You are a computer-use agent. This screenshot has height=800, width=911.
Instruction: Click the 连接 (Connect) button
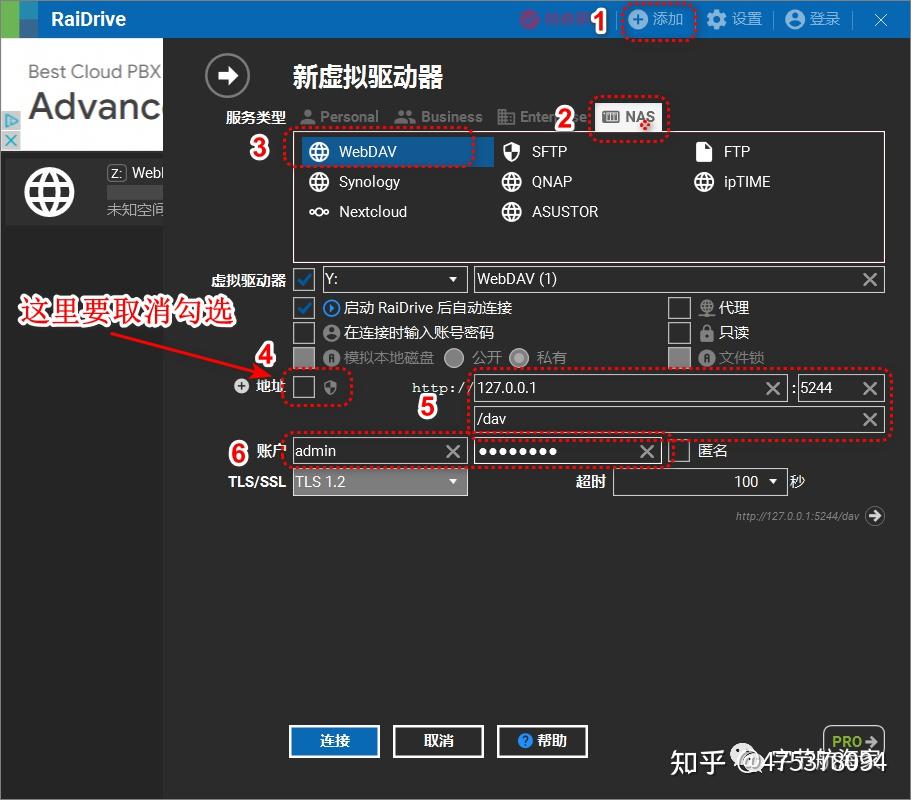tap(334, 741)
